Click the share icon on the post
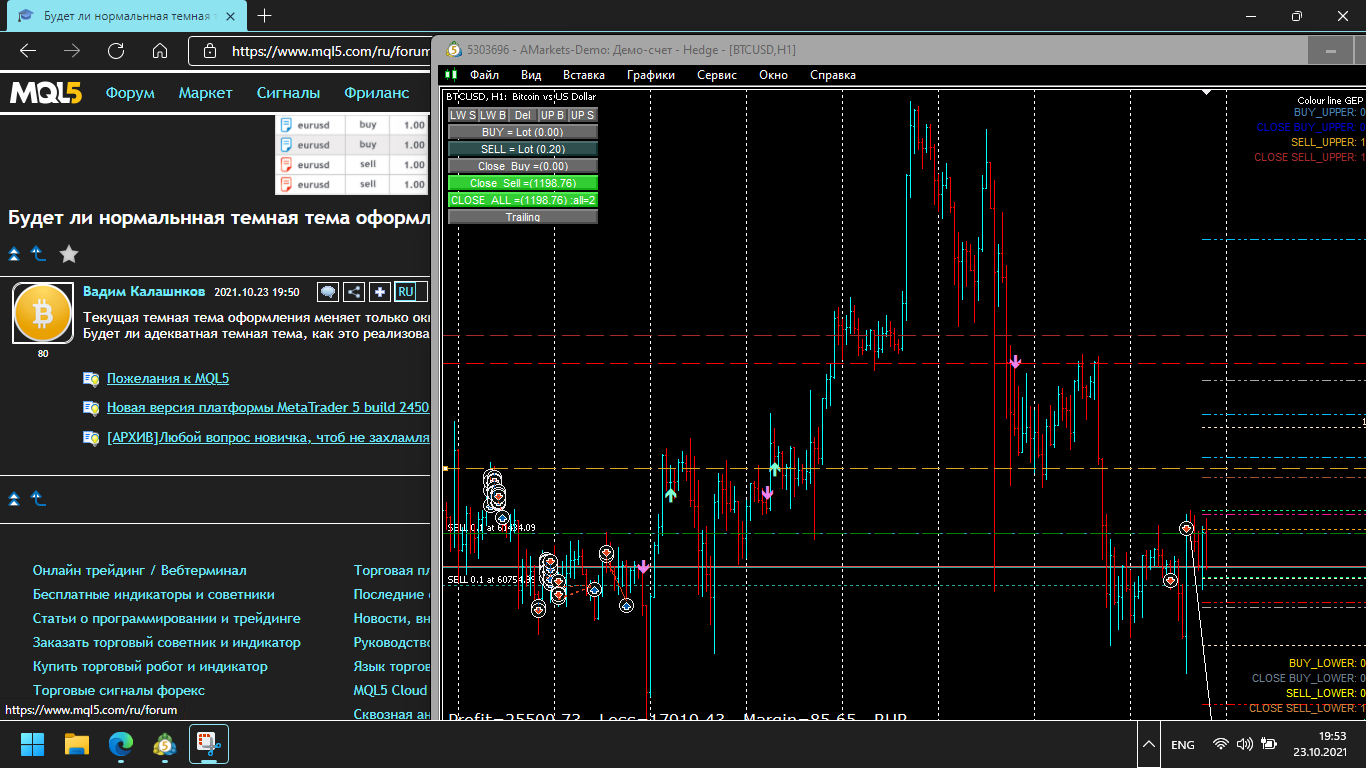The width and height of the screenshot is (1366, 768). 354,292
